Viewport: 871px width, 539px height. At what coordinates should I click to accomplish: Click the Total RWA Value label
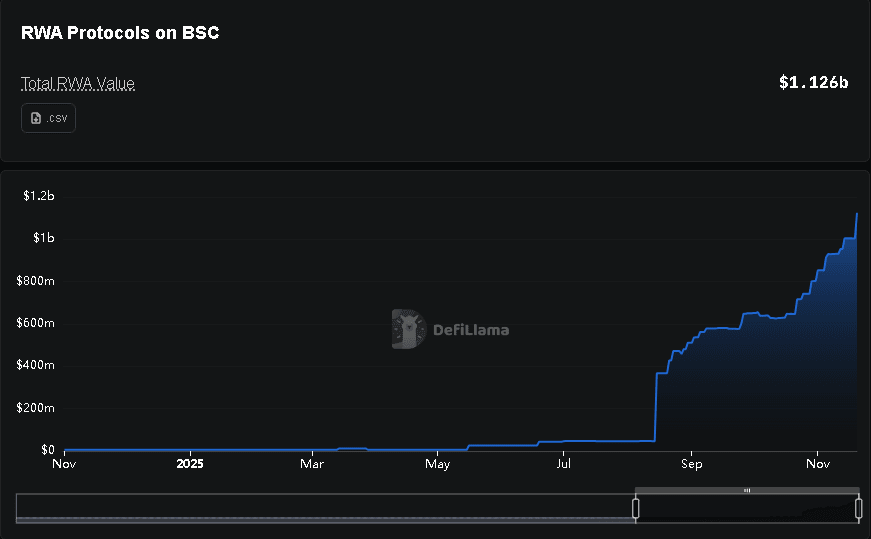click(x=78, y=84)
